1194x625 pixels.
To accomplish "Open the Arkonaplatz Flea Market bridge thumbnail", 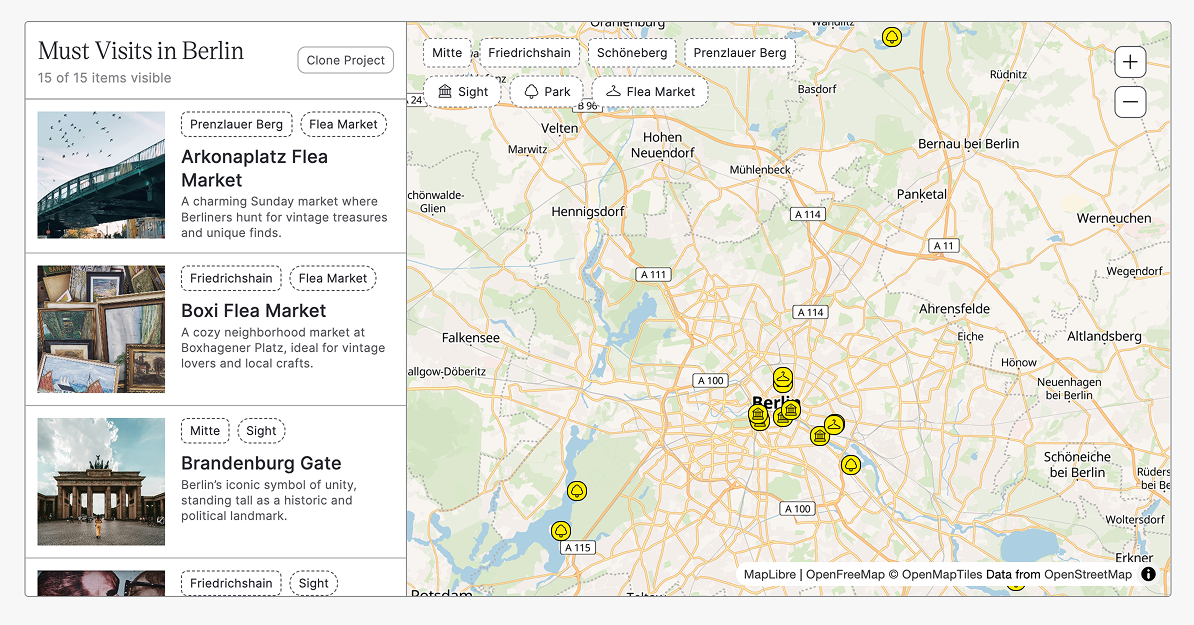I will pyautogui.click(x=101, y=175).
